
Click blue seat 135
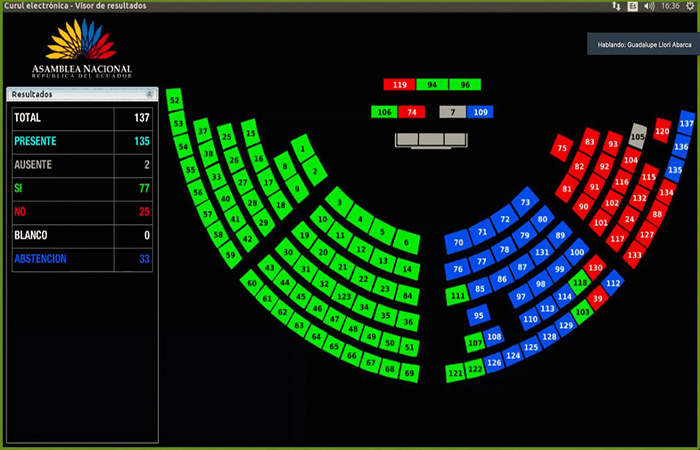[x=675, y=170]
